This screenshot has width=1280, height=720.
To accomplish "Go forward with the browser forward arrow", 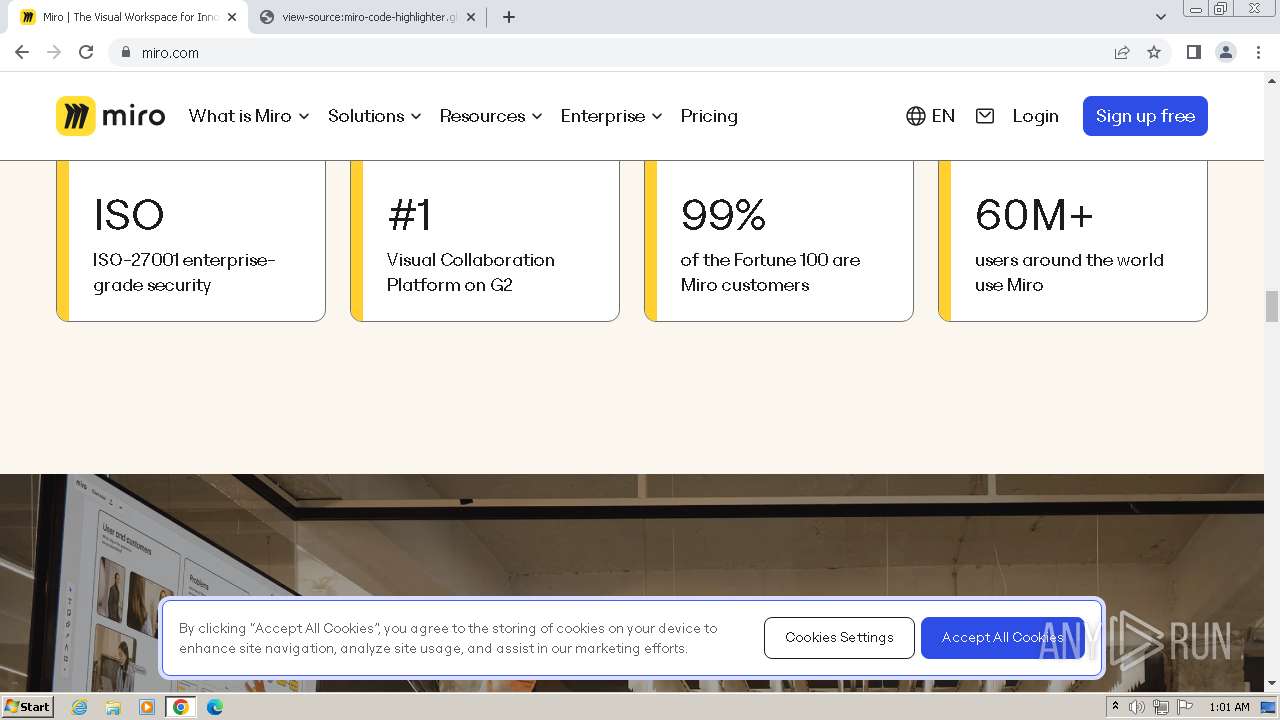I will point(54,52).
